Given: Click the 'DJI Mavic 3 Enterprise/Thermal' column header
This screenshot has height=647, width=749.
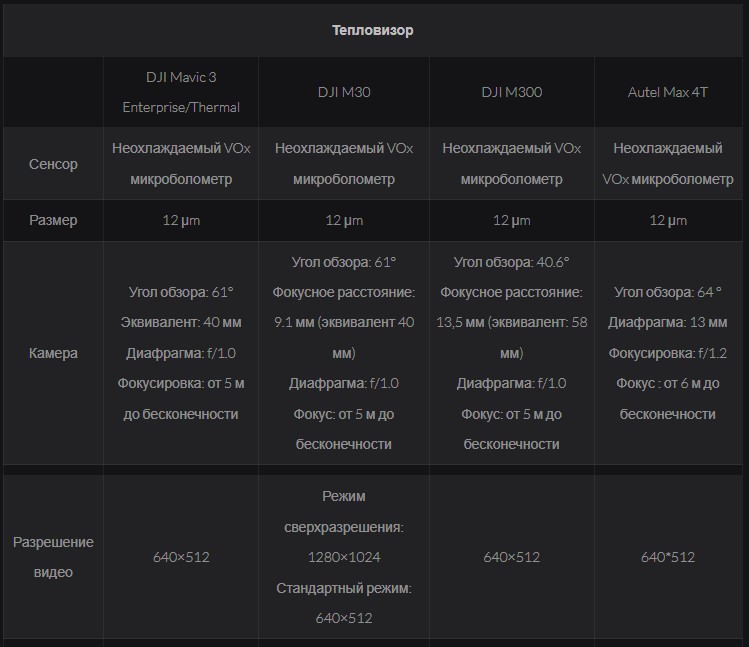Looking at the screenshot, I should click(x=181, y=92).
